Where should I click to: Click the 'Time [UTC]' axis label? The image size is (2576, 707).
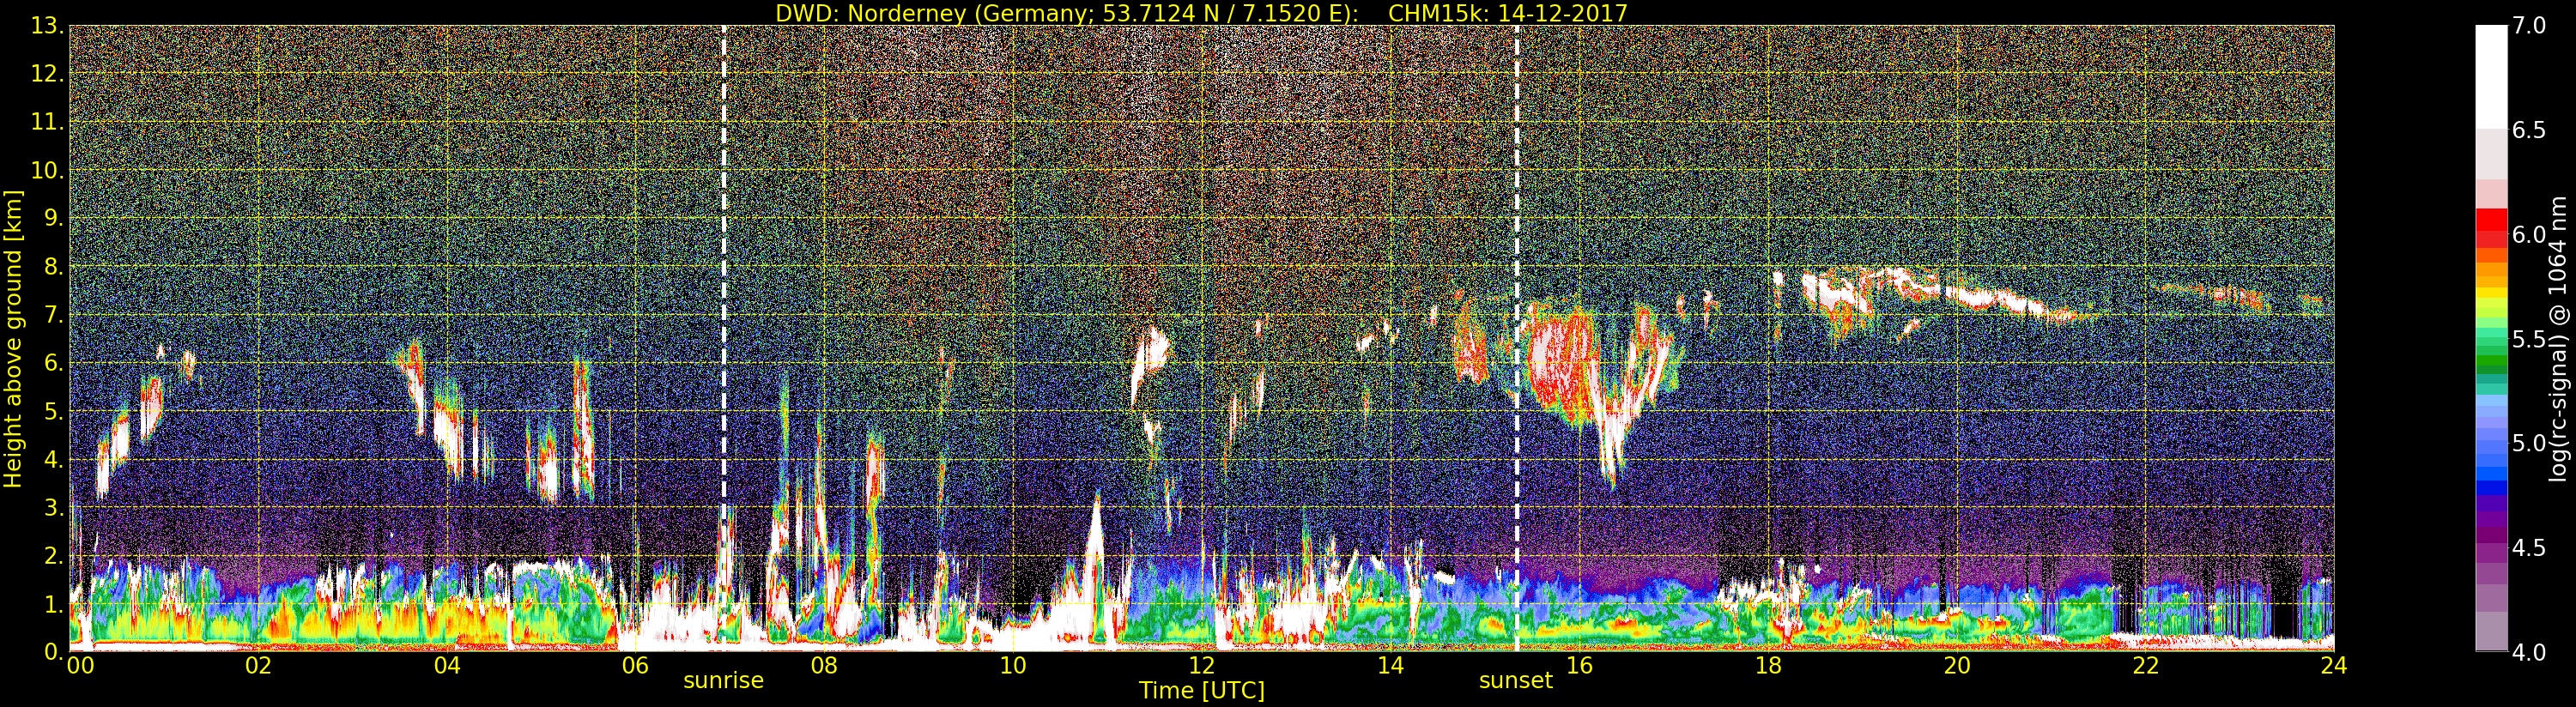pyautogui.click(x=1202, y=691)
